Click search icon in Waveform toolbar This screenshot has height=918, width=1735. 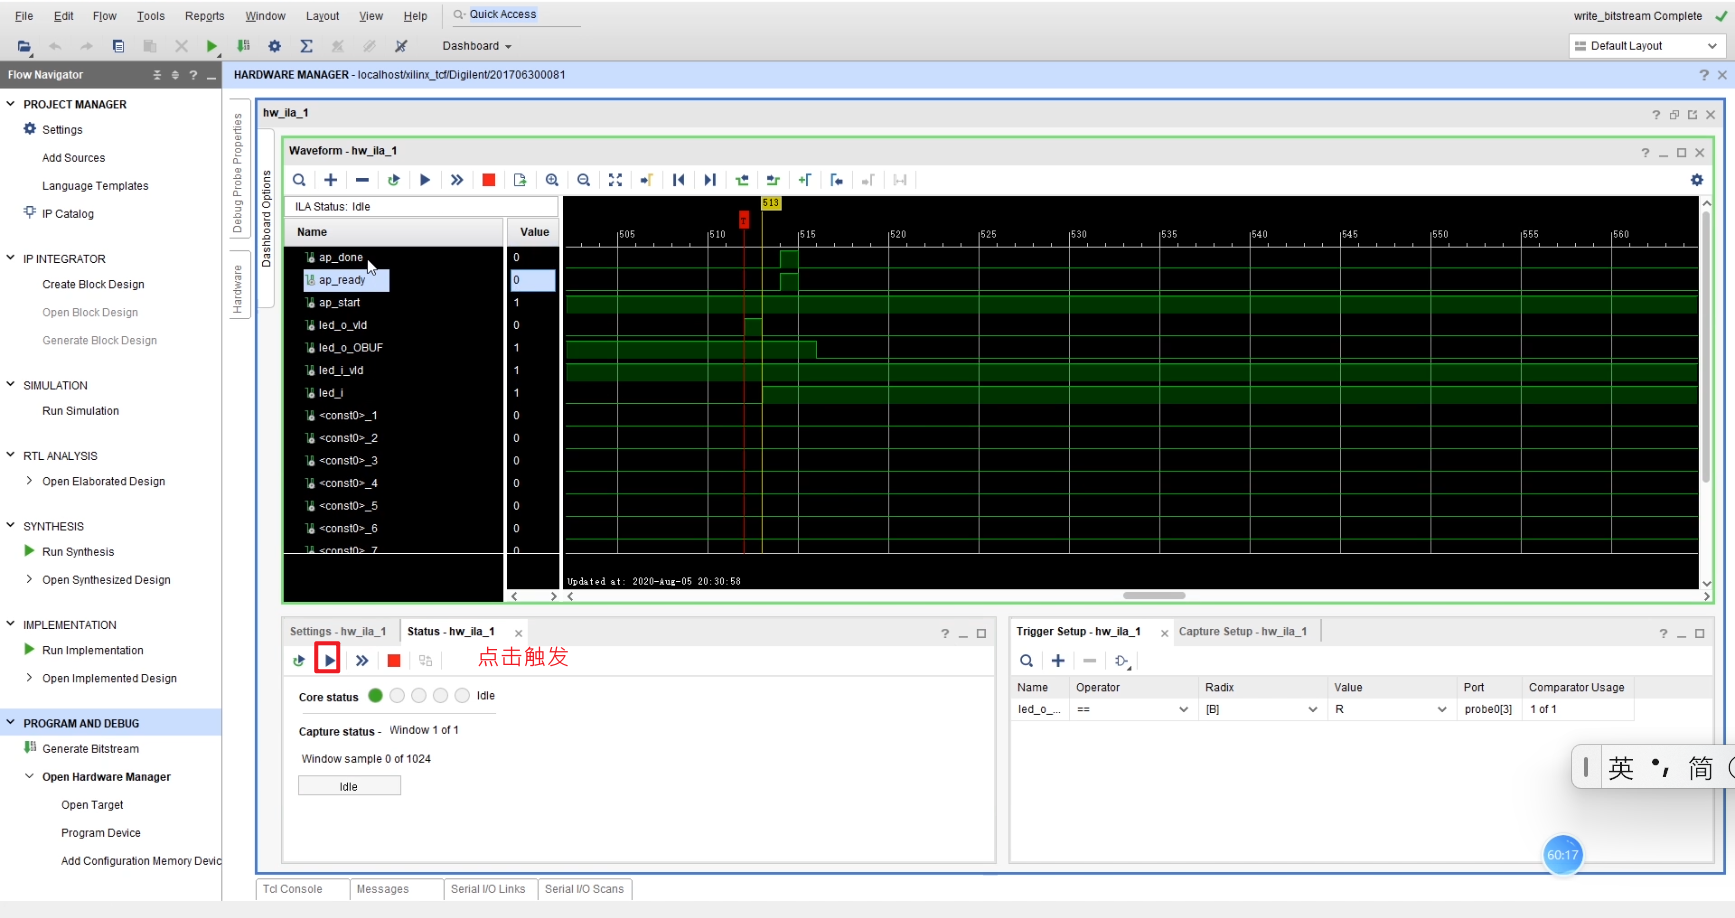[x=299, y=180]
